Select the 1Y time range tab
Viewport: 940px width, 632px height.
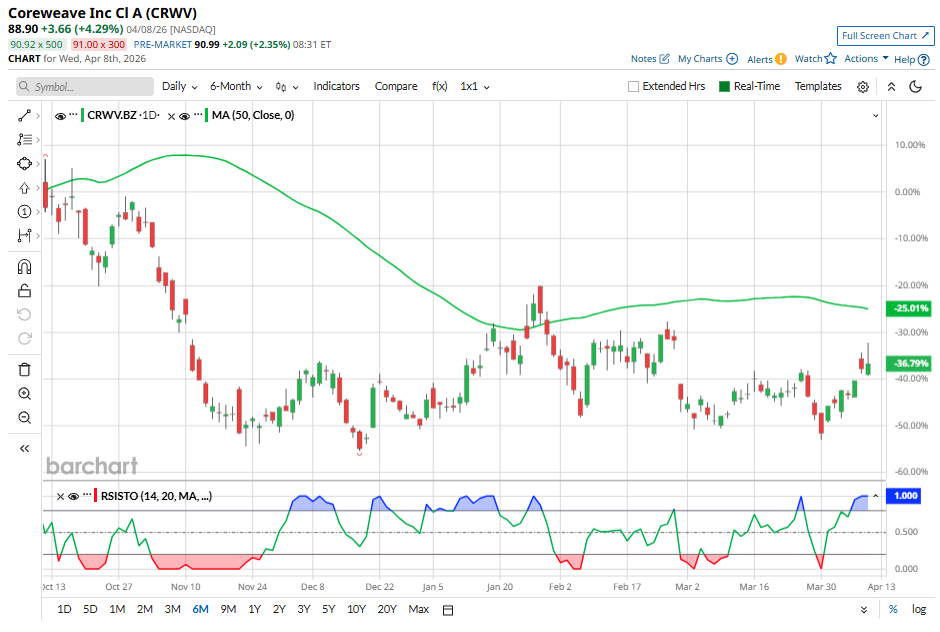coord(253,610)
